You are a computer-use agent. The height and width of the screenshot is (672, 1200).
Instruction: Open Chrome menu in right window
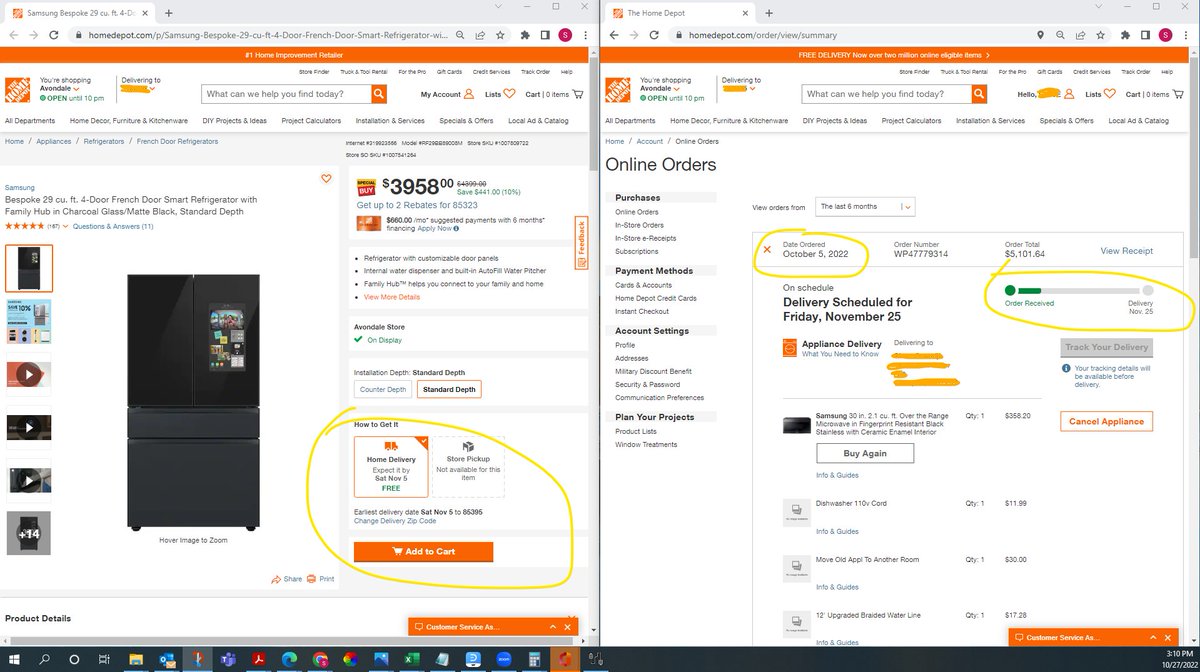coord(1187,35)
